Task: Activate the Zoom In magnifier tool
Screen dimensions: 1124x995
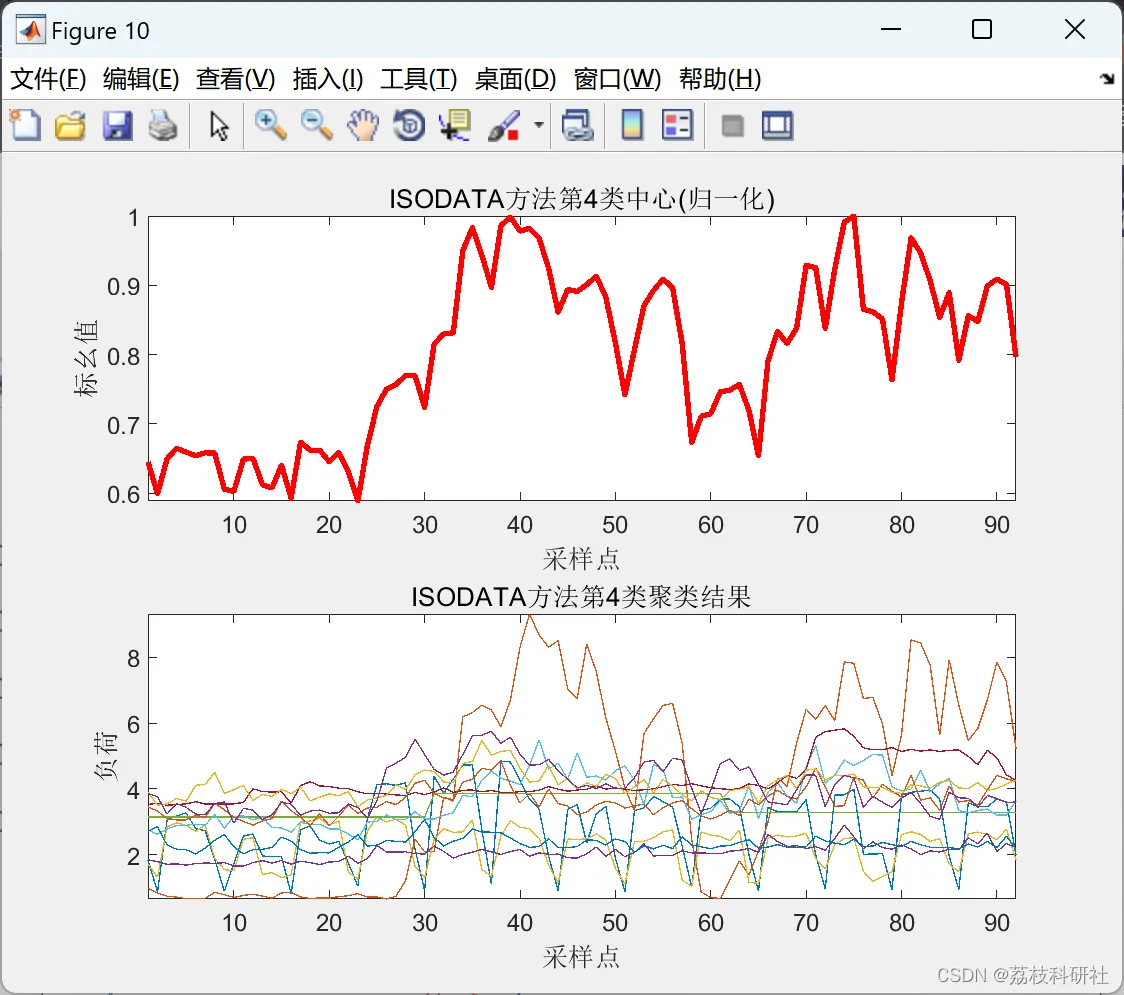Action: (x=271, y=126)
